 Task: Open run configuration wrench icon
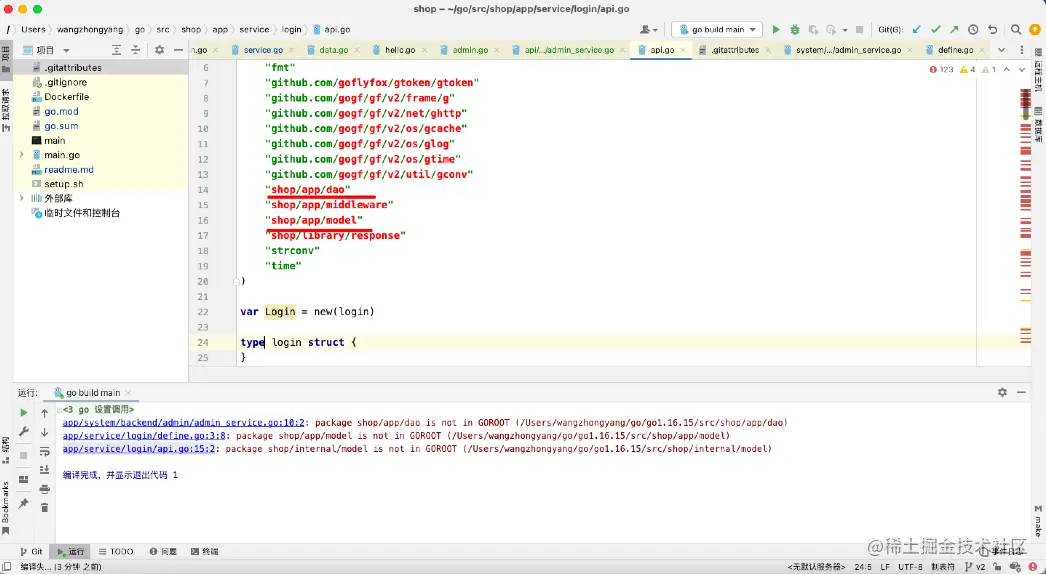pyautogui.click(x=23, y=432)
